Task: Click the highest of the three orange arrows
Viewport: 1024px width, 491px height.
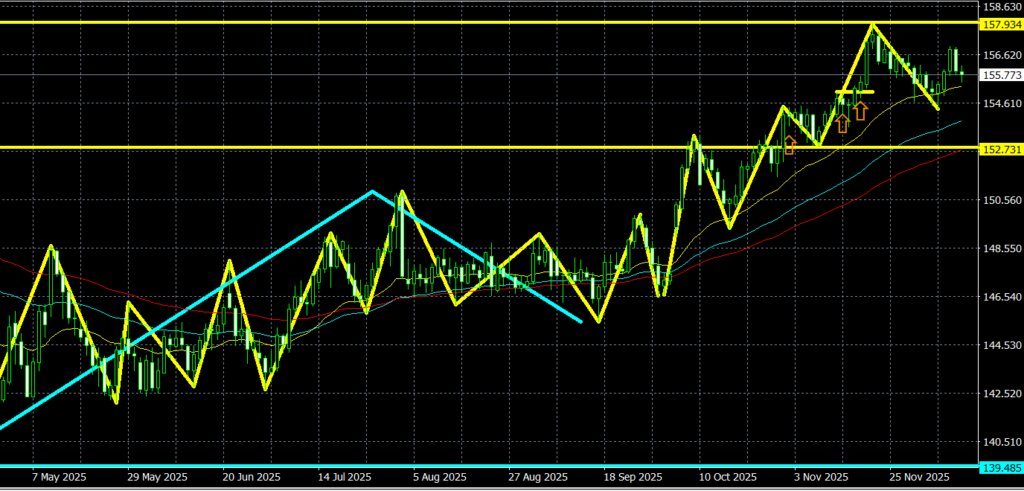Action: [860, 110]
